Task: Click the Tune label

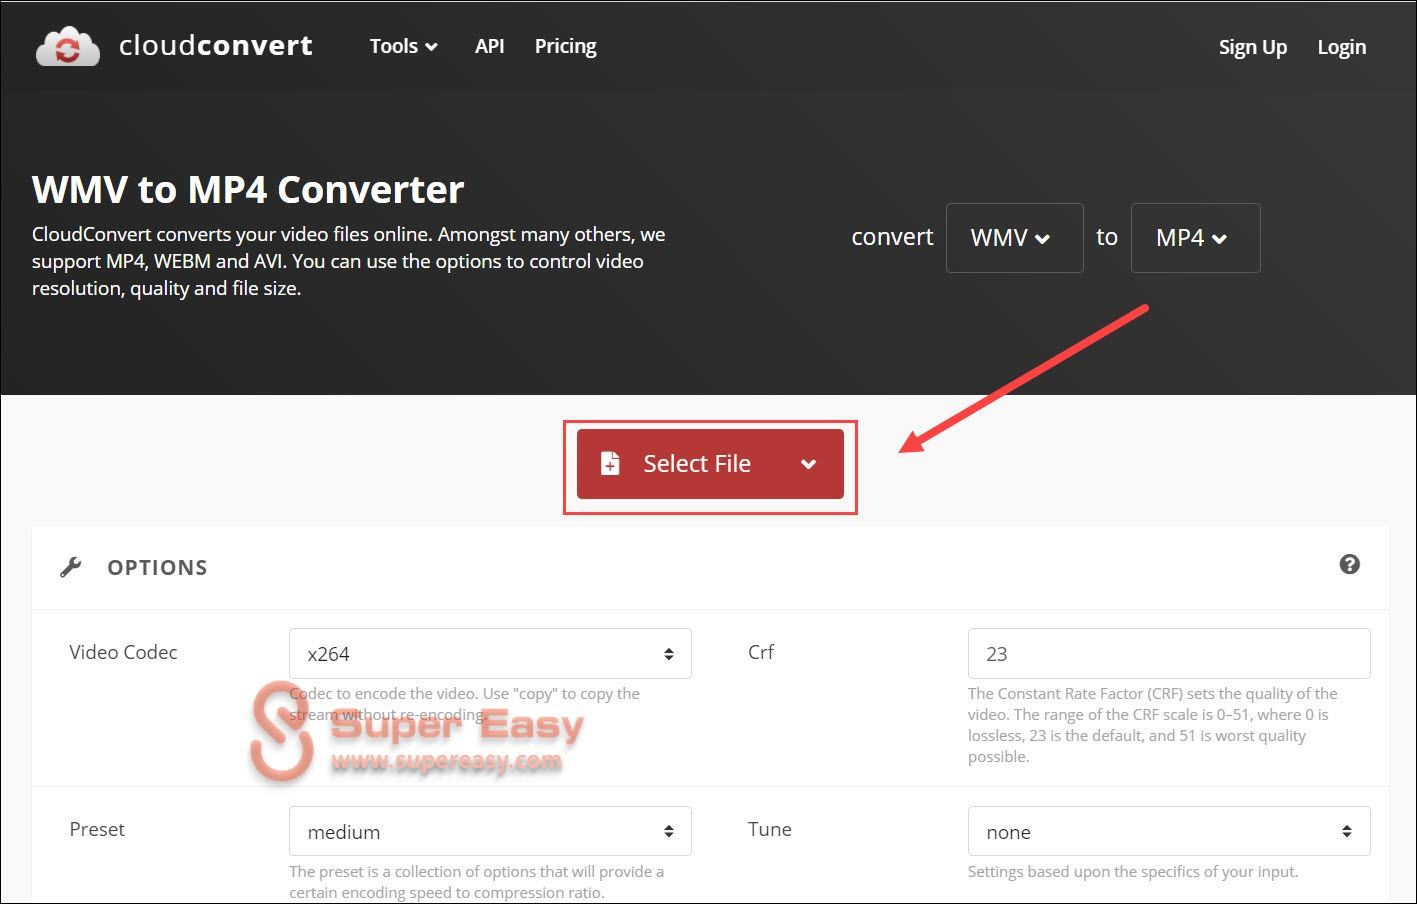Action: pyautogui.click(x=770, y=829)
